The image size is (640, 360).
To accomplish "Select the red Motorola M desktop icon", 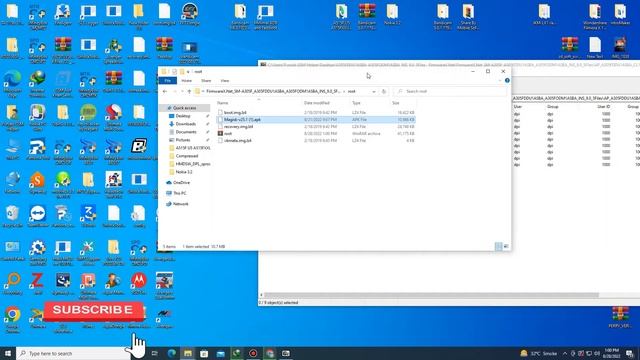I will (139, 284).
